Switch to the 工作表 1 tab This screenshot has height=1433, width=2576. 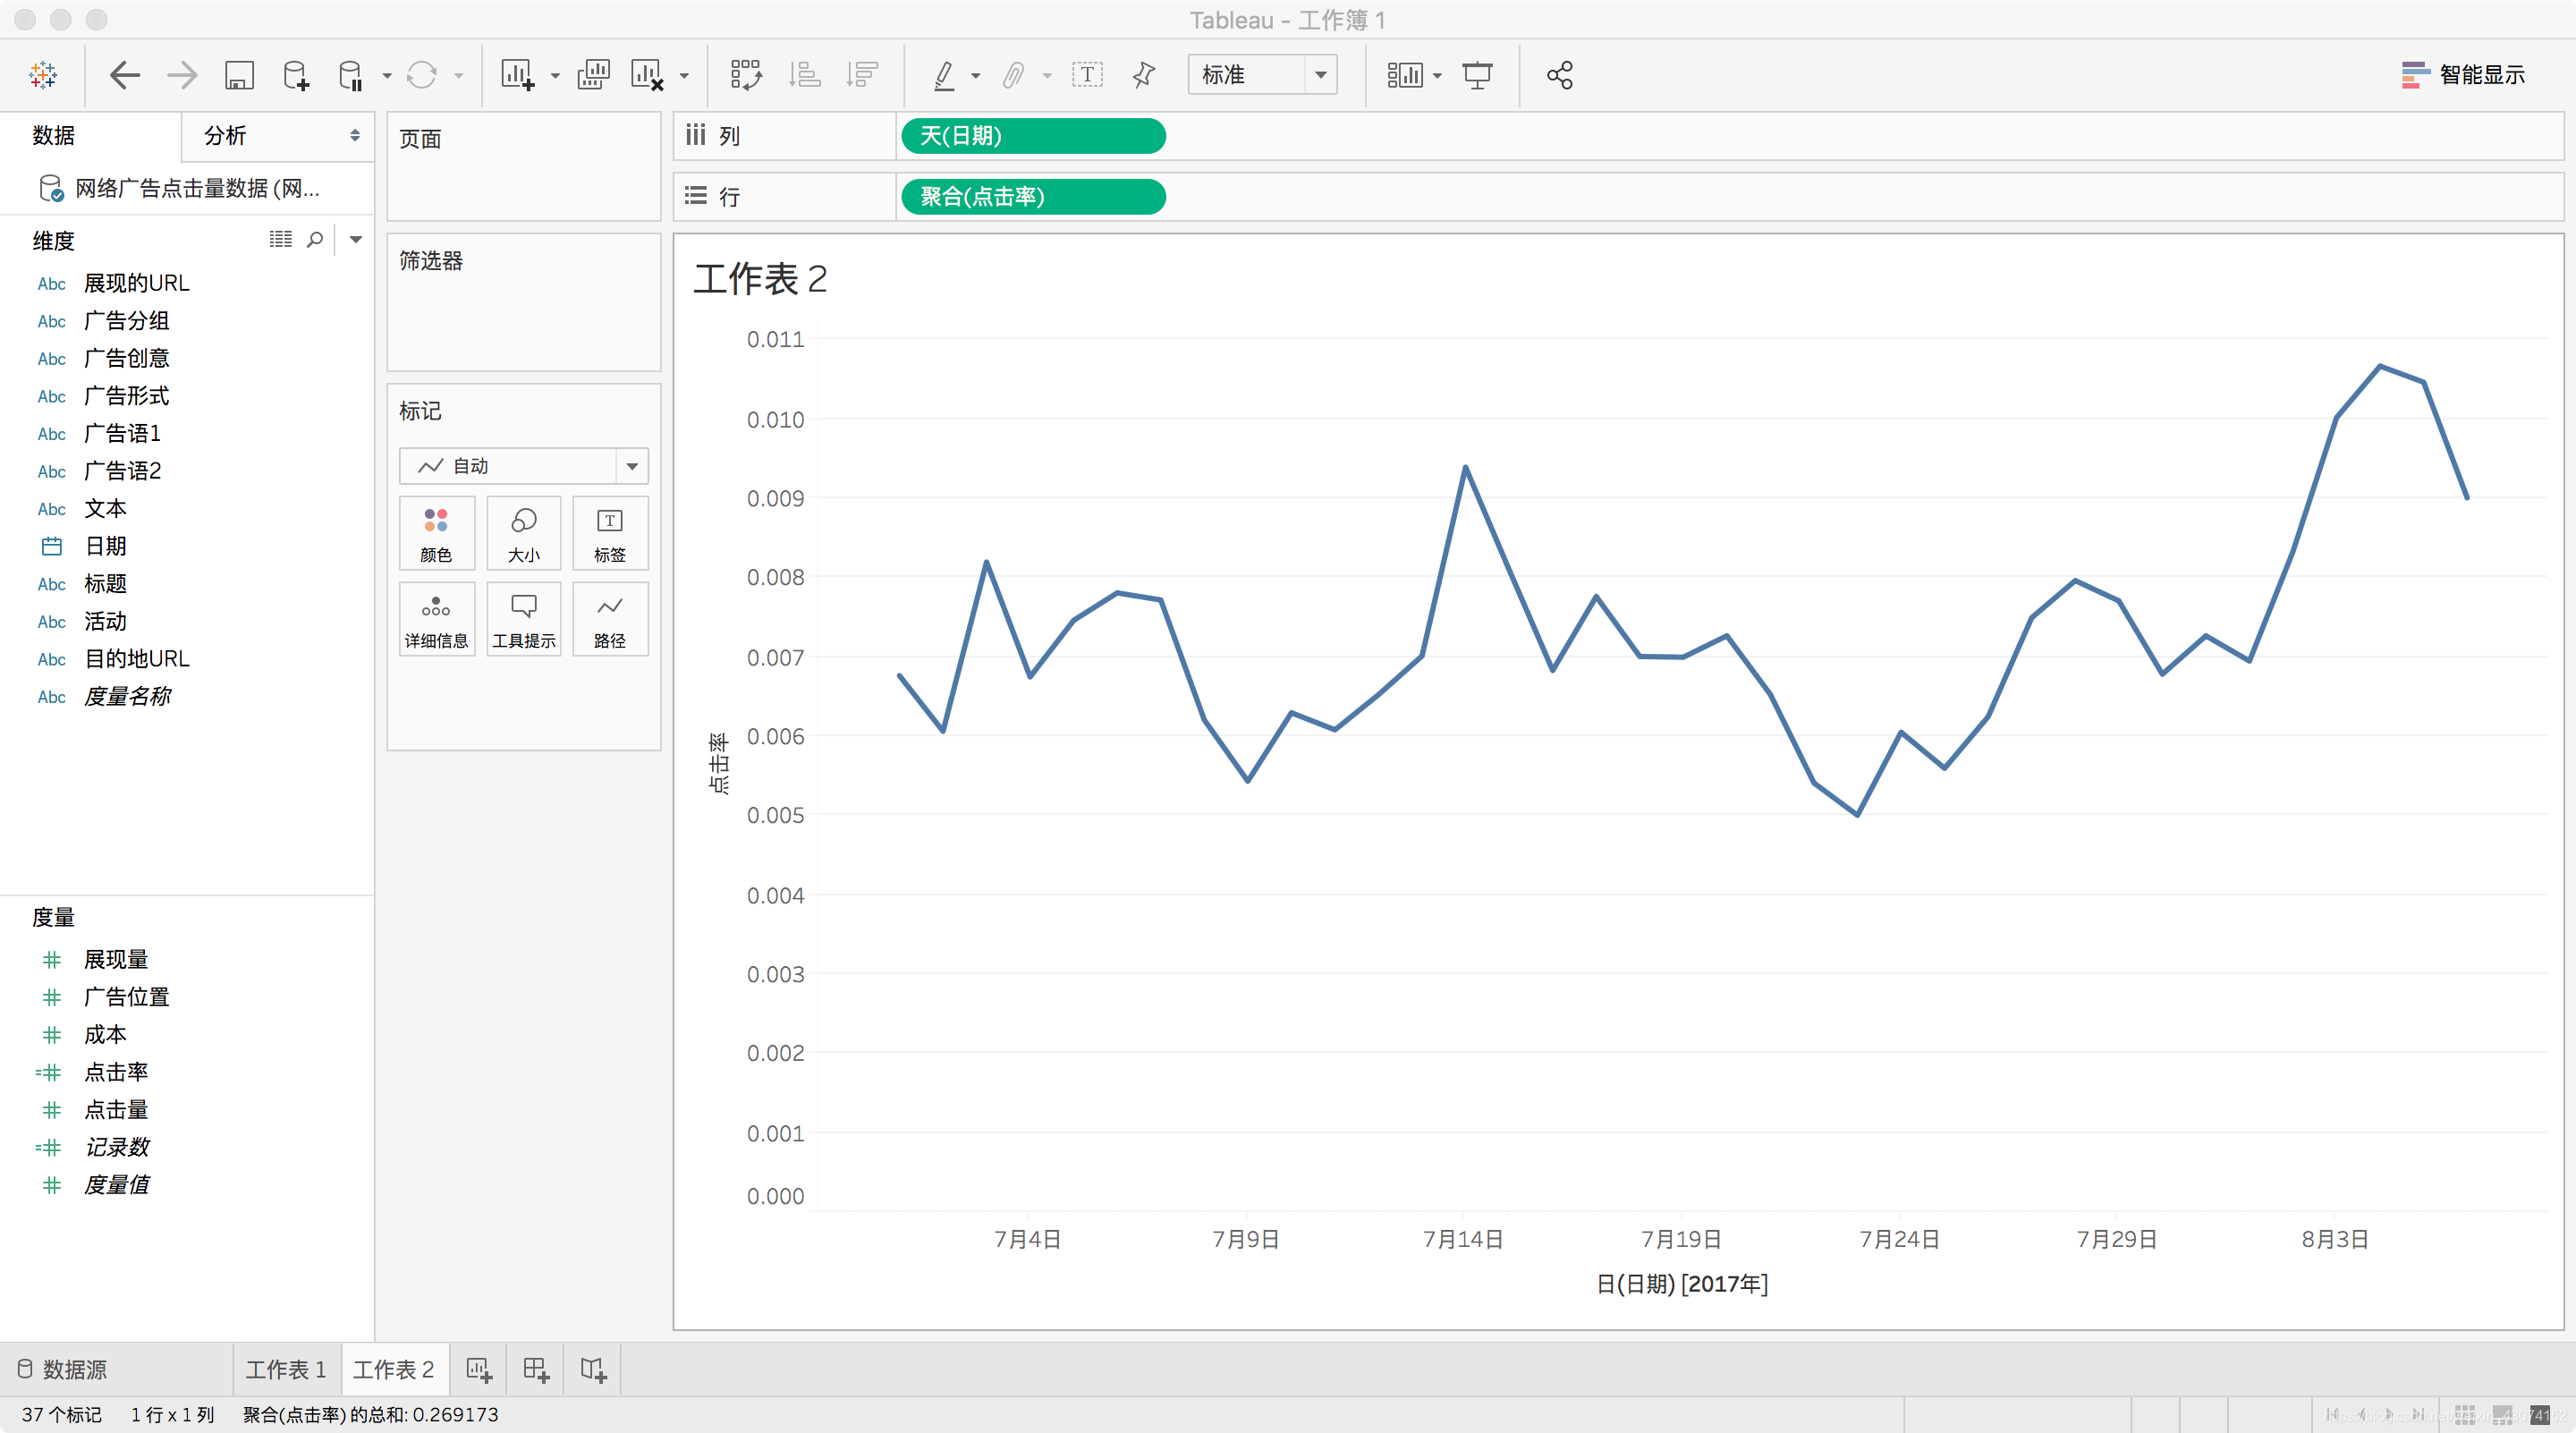coord(286,1369)
